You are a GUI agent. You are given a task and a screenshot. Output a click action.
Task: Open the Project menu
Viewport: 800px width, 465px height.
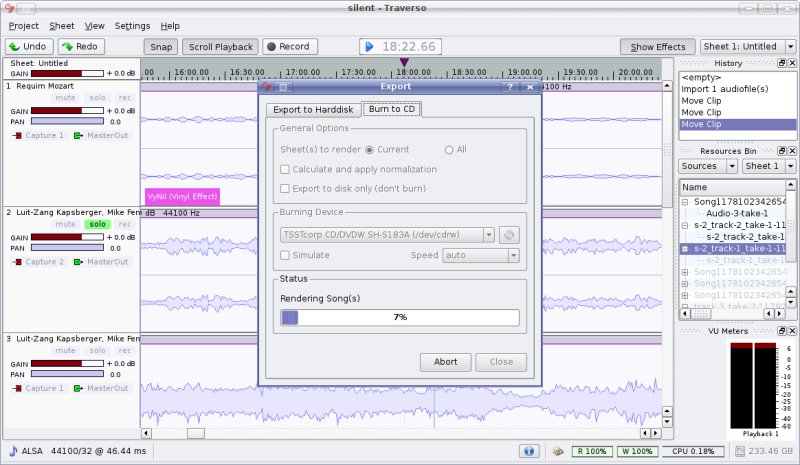pyautogui.click(x=23, y=26)
